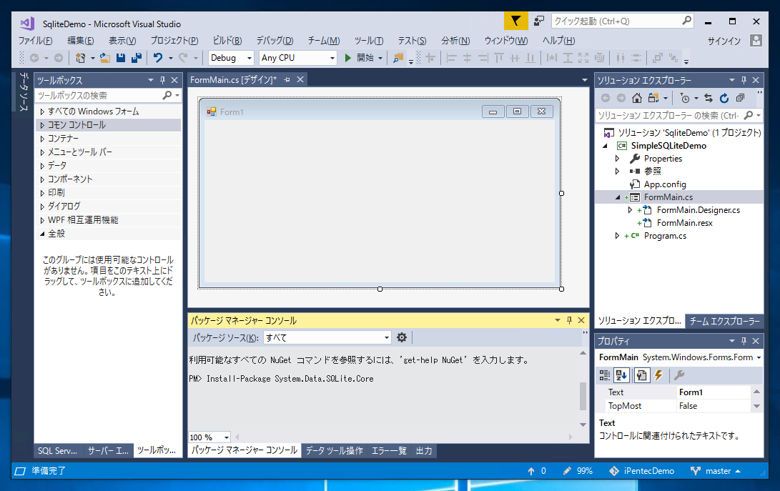
Task: Click the New Project toolbar icon
Action: tap(80, 58)
